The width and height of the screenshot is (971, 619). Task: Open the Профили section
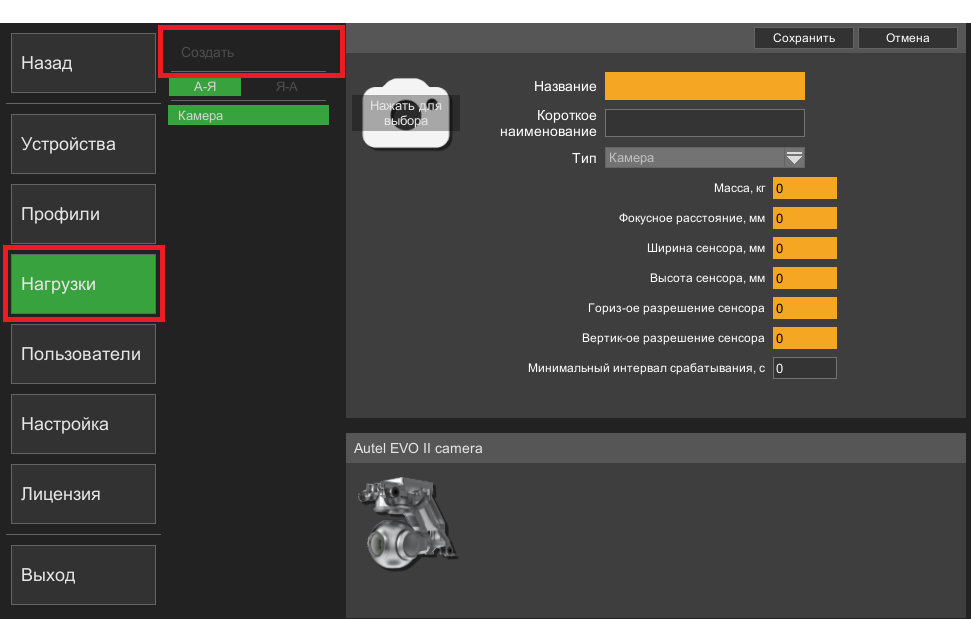tap(84, 214)
